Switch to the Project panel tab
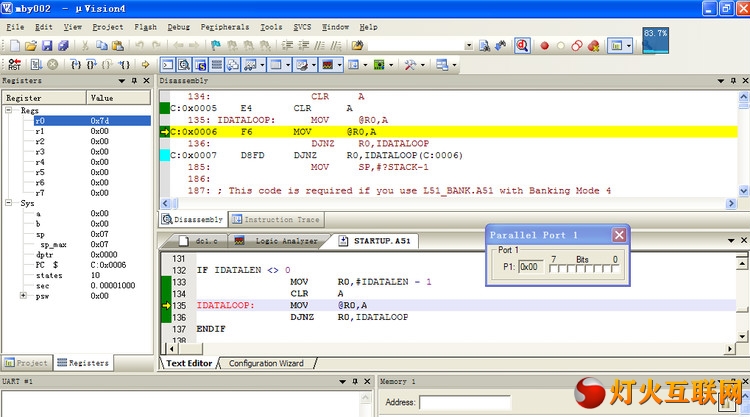 coord(26,363)
